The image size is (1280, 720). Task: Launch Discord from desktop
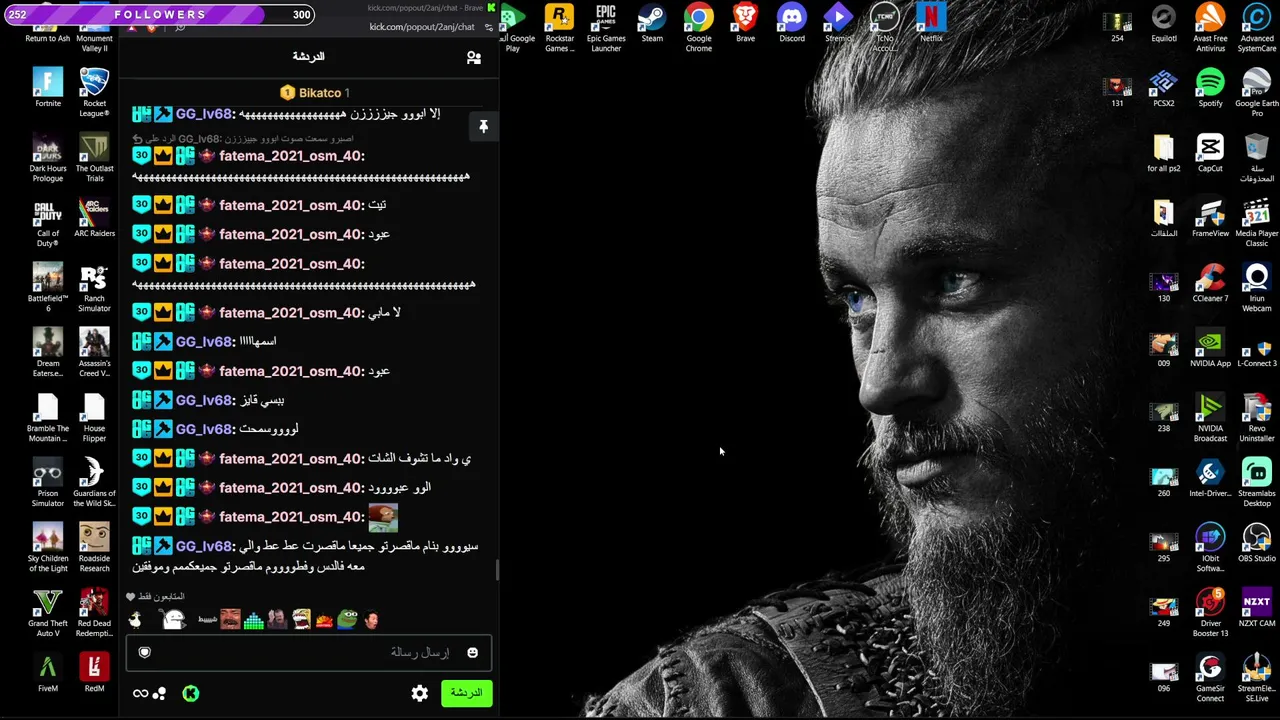click(792, 24)
